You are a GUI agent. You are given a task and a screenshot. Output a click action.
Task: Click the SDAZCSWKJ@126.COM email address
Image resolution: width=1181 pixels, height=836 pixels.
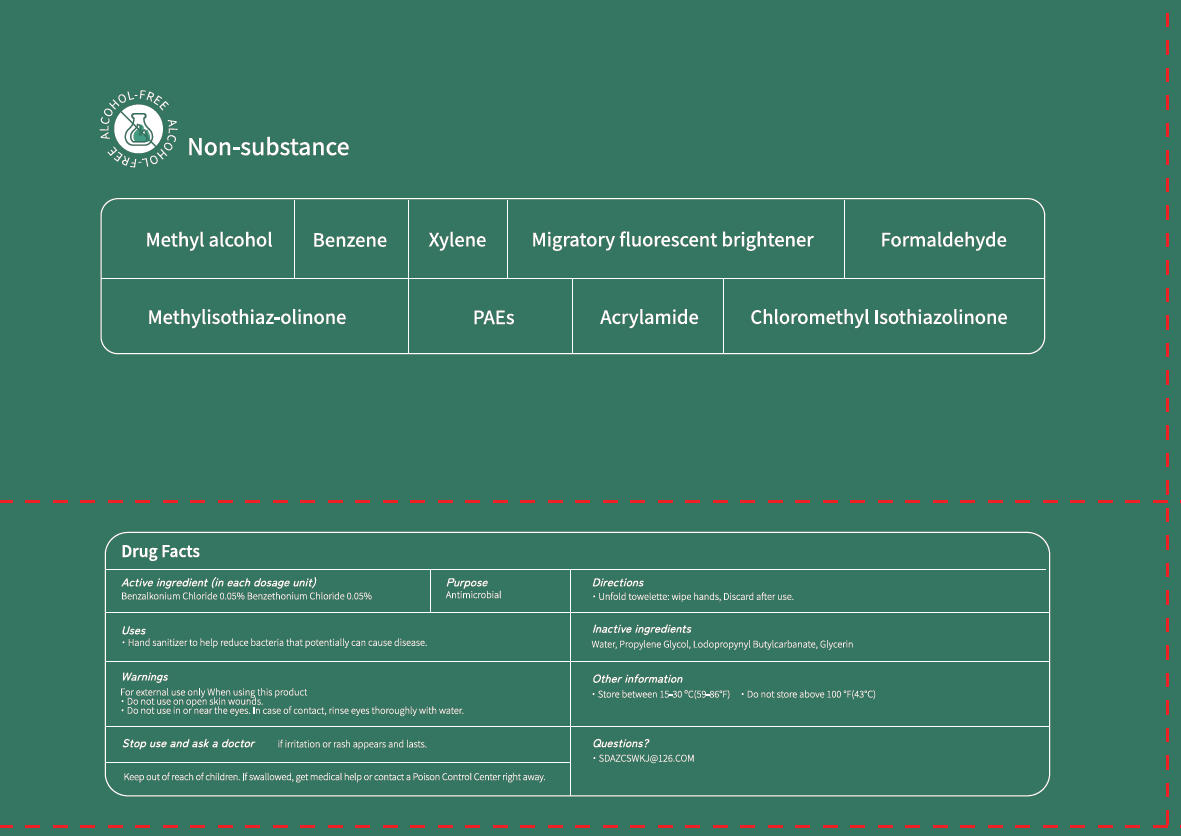(645, 758)
